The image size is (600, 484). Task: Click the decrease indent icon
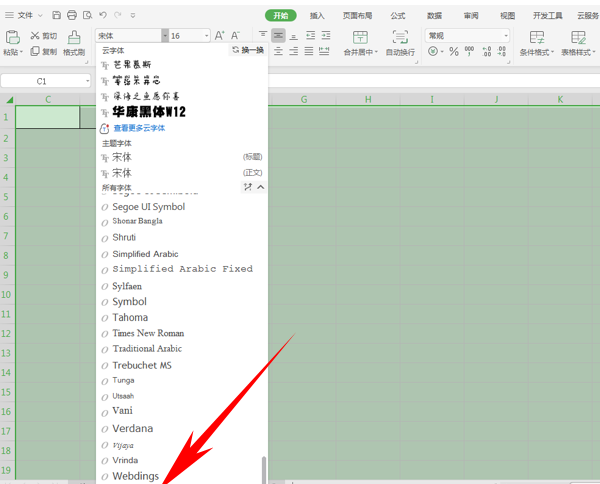point(310,36)
